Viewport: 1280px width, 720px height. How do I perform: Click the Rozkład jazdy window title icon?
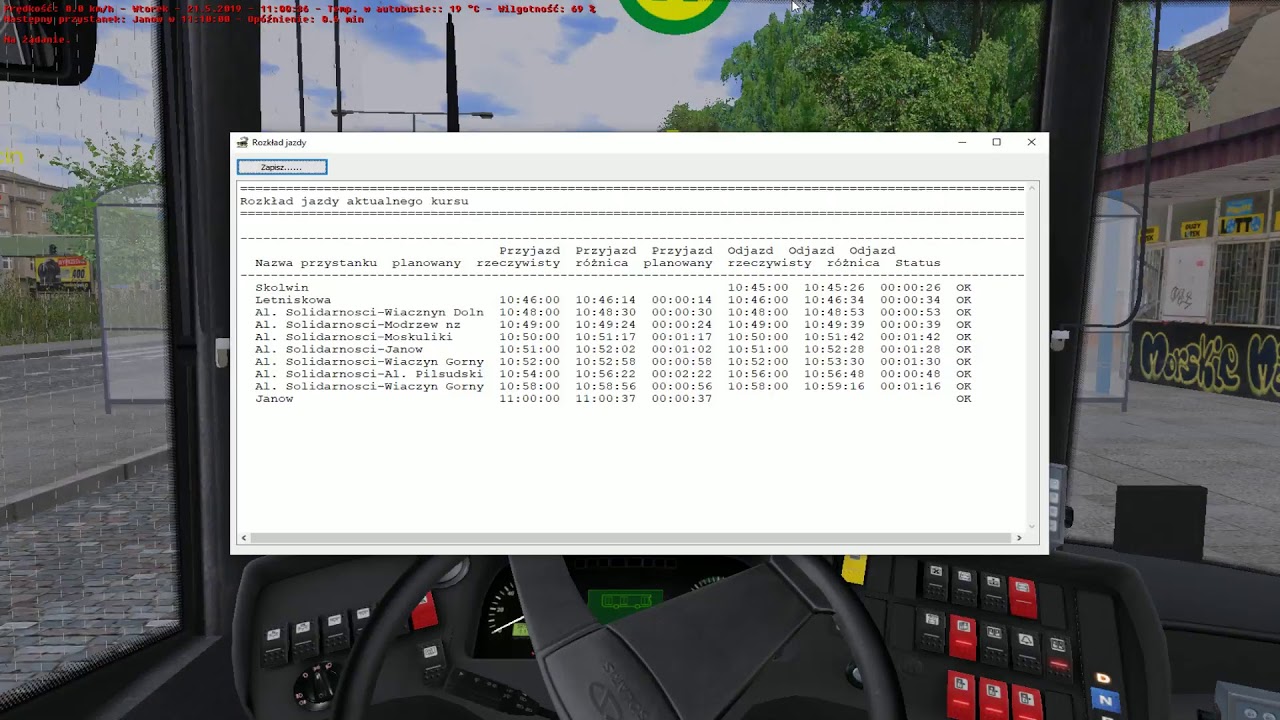[242, 142]
